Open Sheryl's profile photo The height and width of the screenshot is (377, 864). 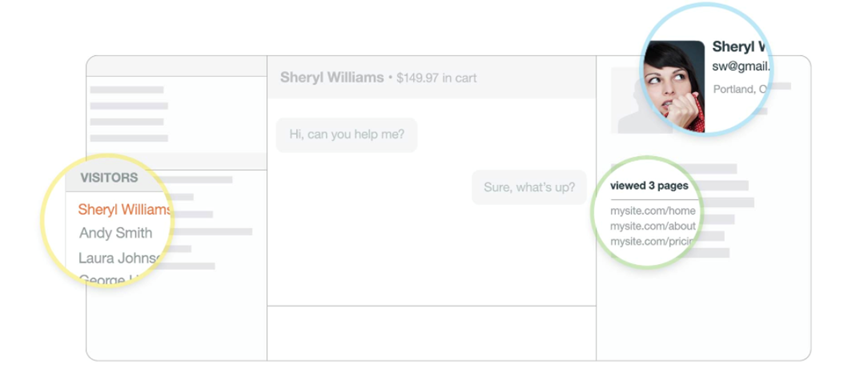click(x=674, y=87)
